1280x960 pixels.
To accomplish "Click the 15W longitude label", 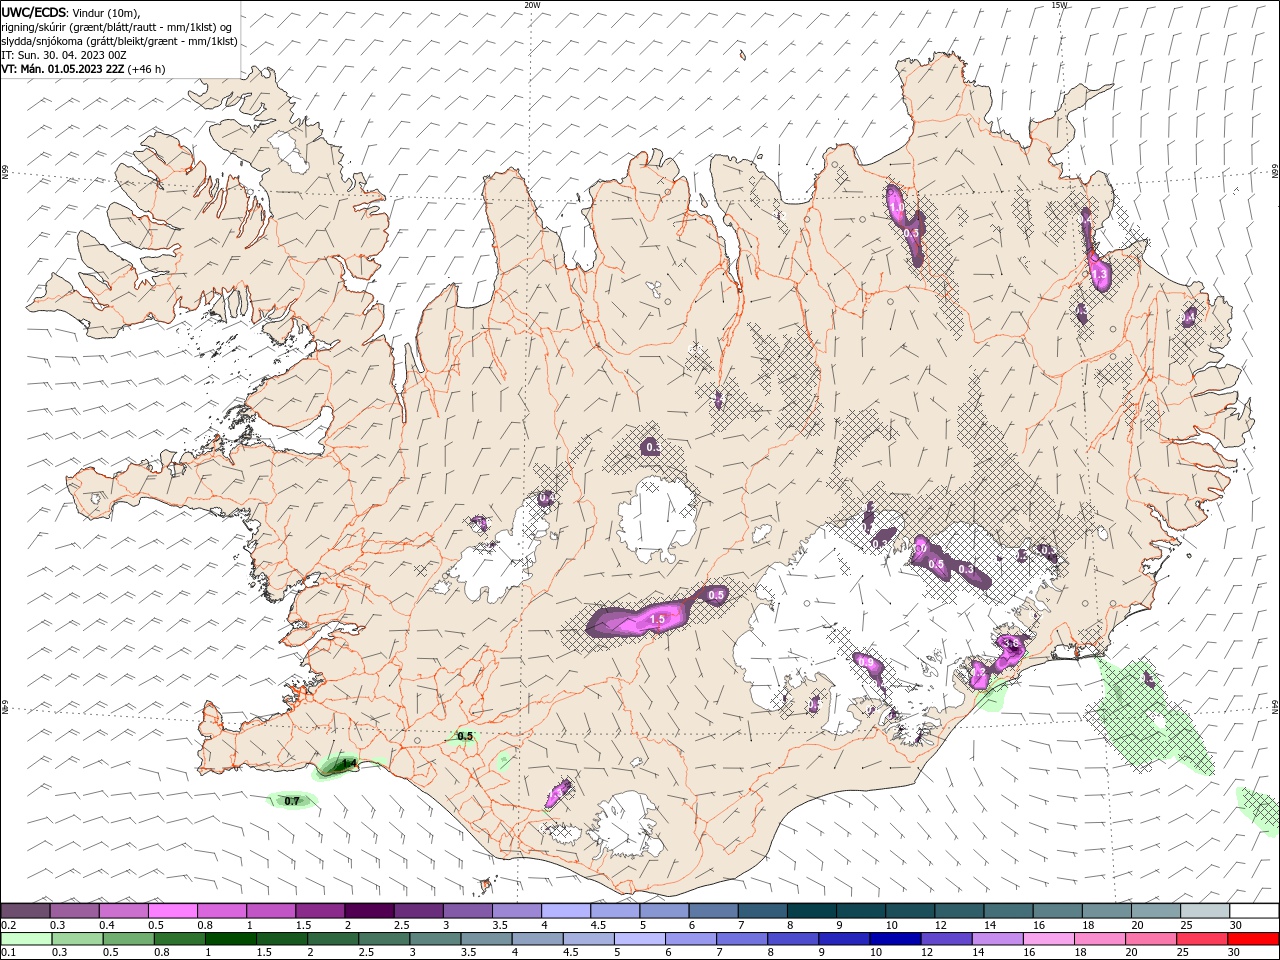I will (1059, 5).
